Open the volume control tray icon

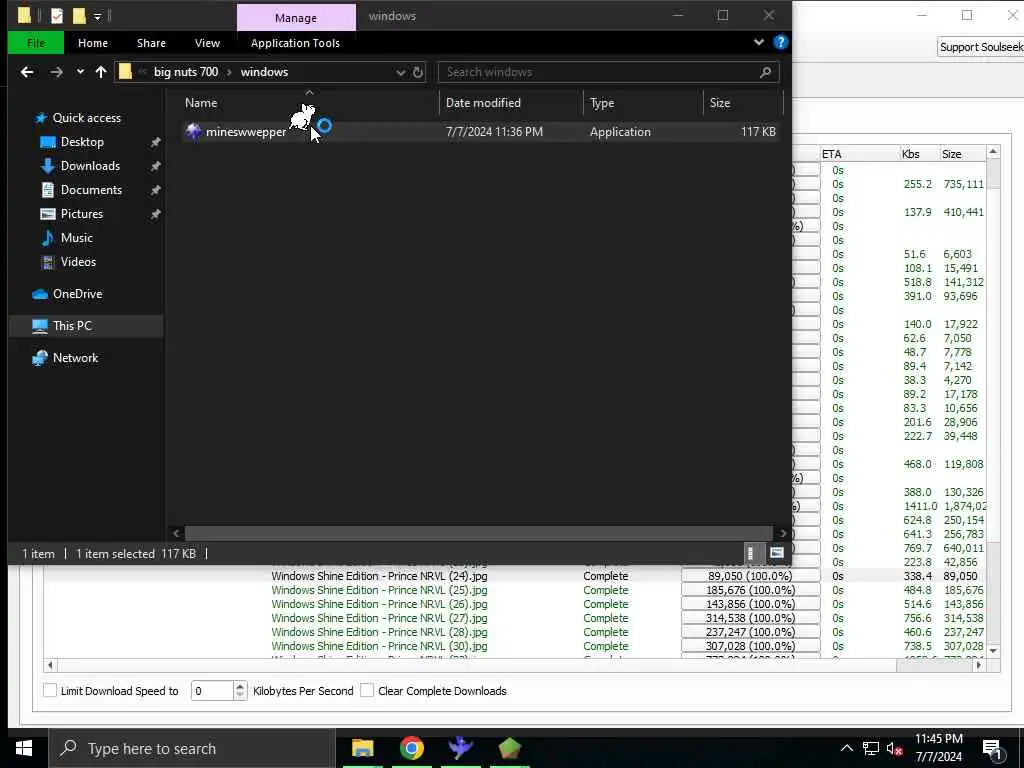point(894,748)
